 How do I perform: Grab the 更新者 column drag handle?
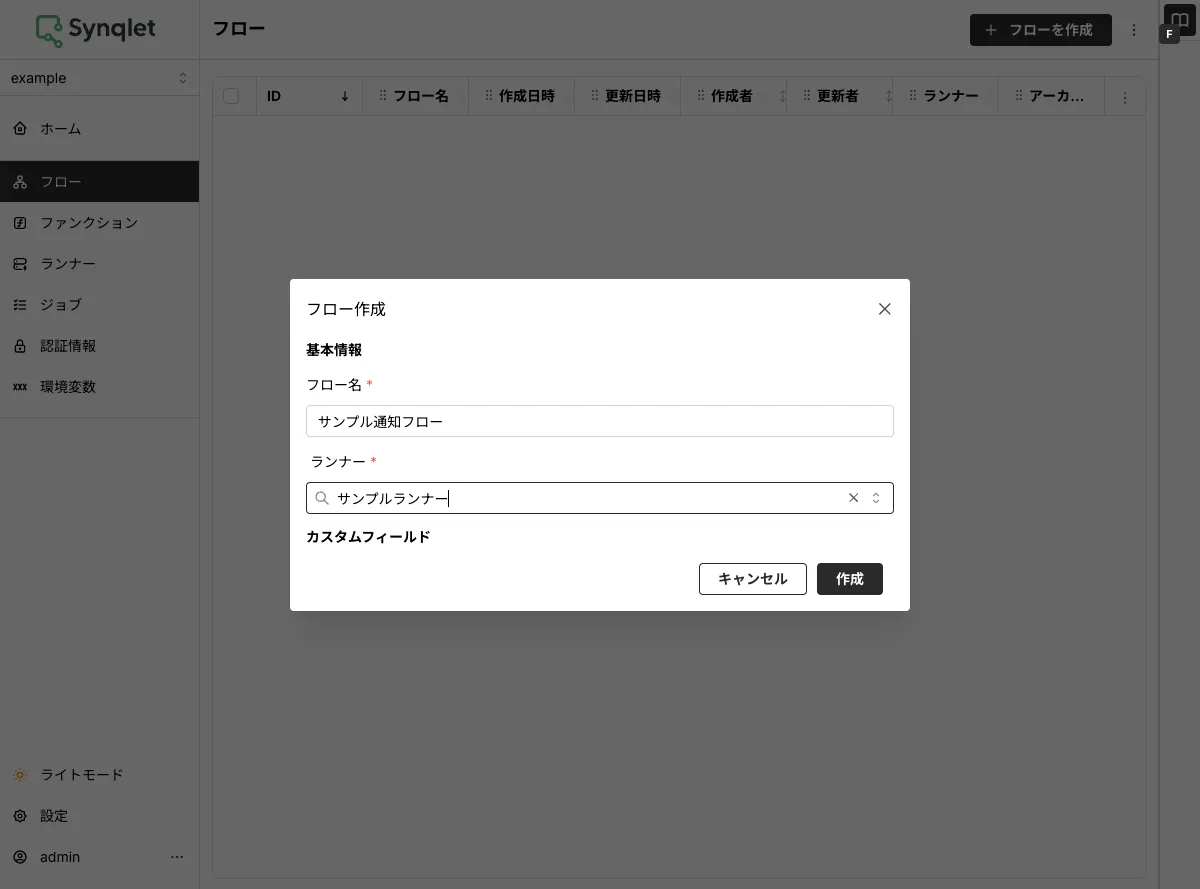coord(807,96)
